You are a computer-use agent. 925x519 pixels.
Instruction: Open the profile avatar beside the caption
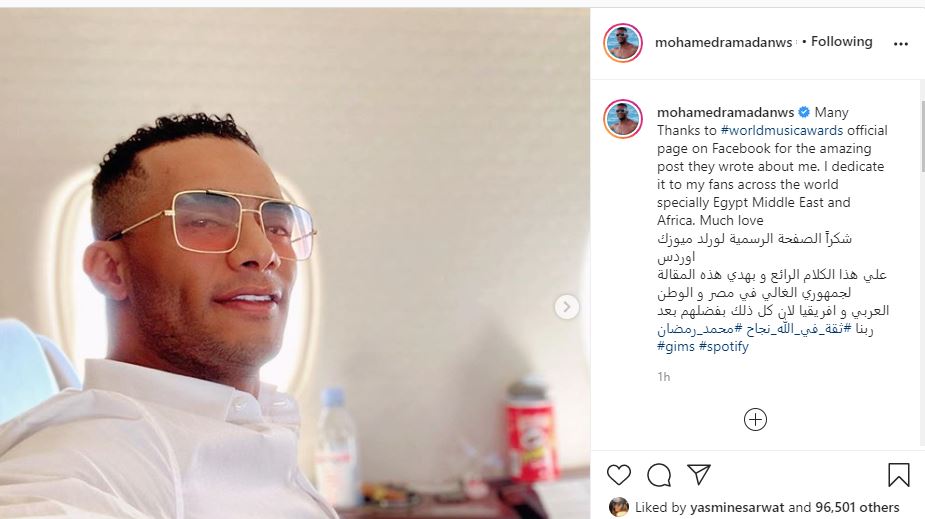[622, 119]
